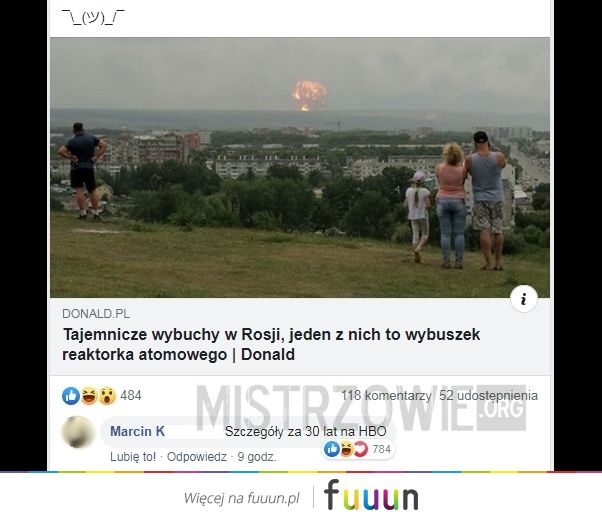This screenshot has width=602, height=516.
Task: Click the info icon on the article image
Action: click(524, 299)
